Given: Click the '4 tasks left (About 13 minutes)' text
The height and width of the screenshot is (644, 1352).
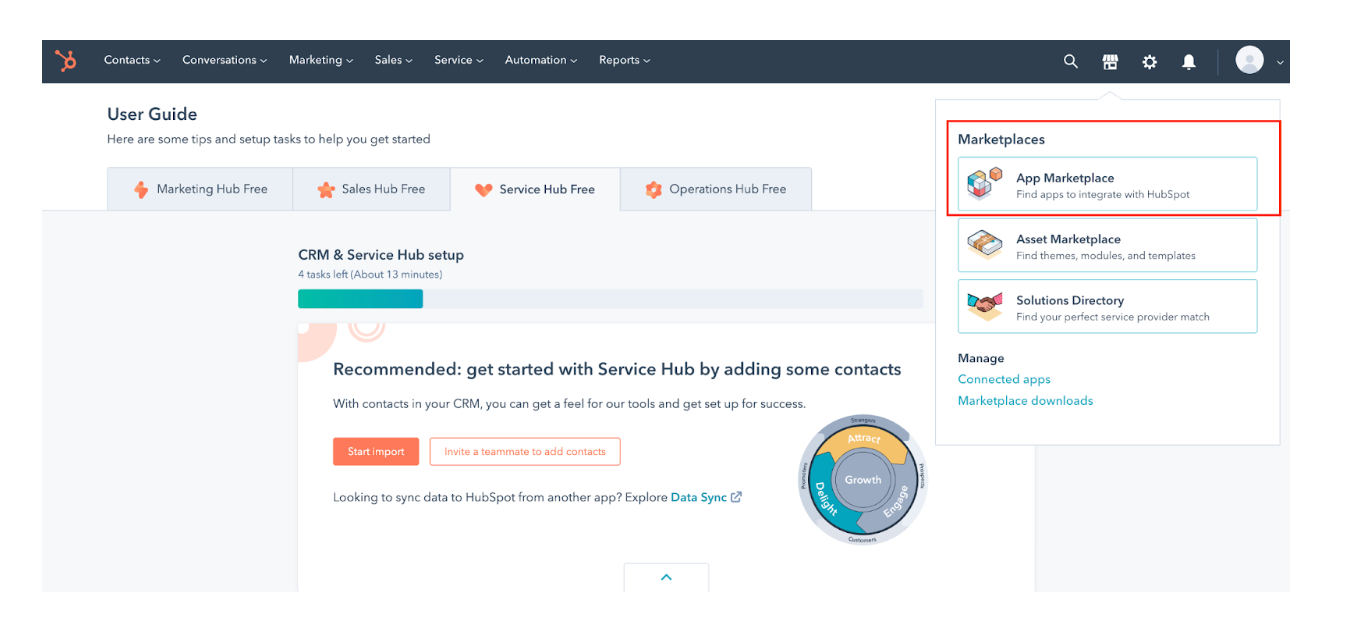Looking at the screenshot, I should point(370,274).
